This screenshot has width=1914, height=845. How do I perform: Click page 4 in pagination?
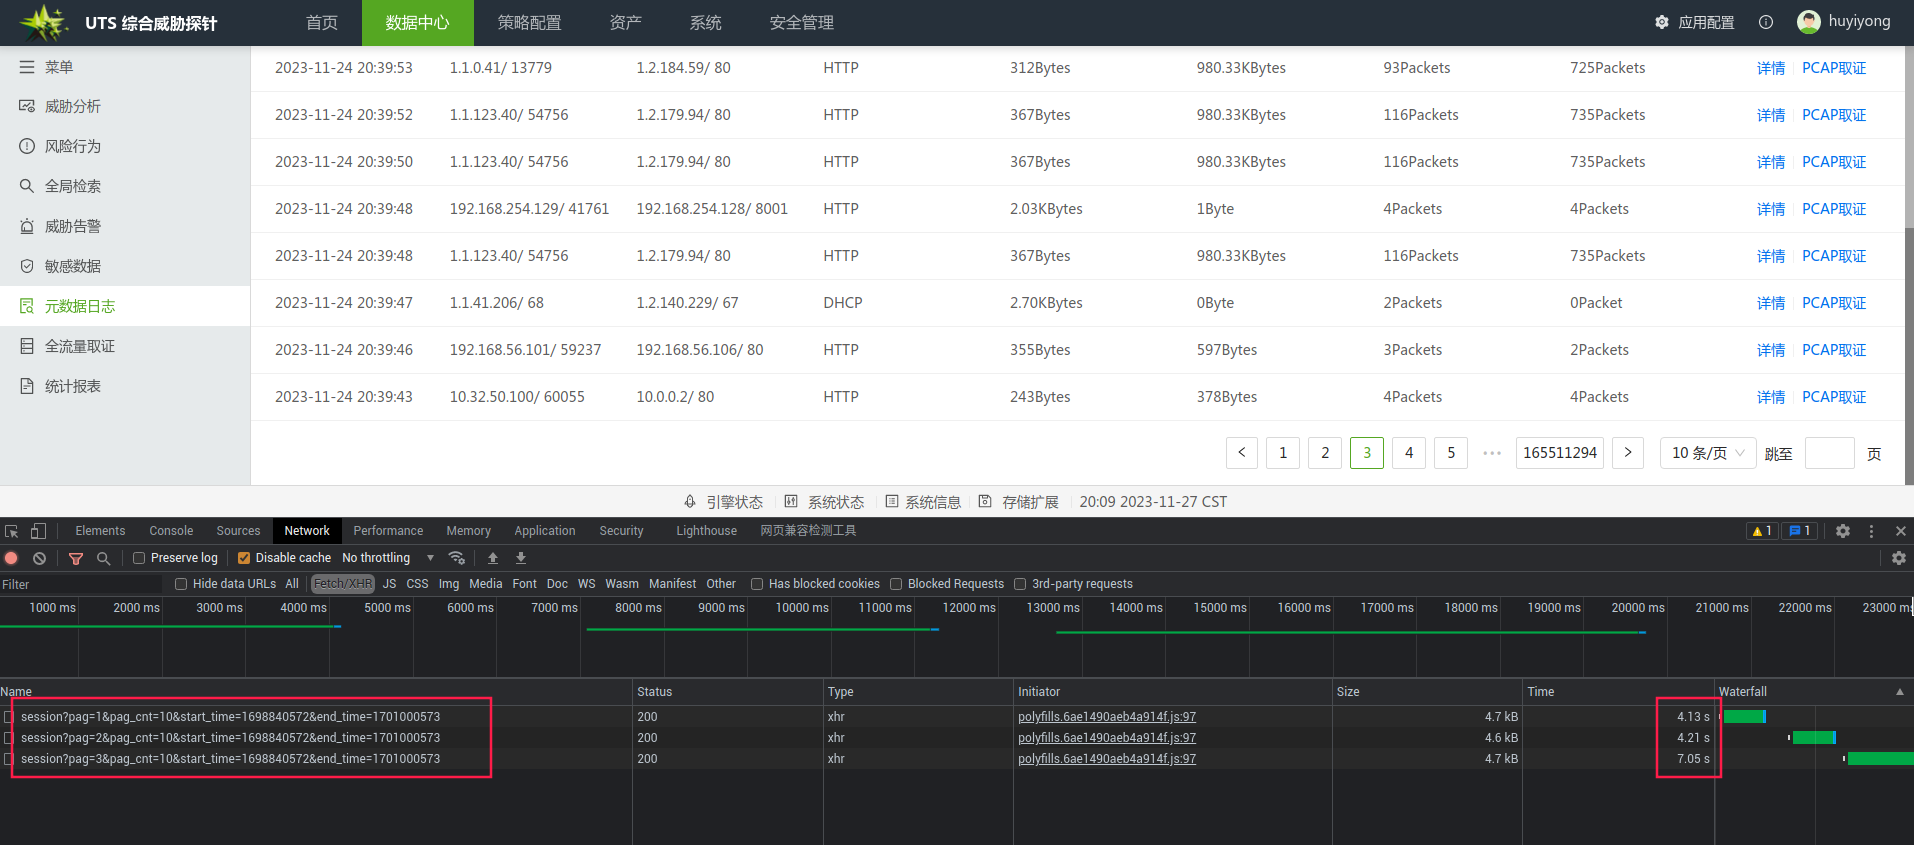(x=1409, y=453)
